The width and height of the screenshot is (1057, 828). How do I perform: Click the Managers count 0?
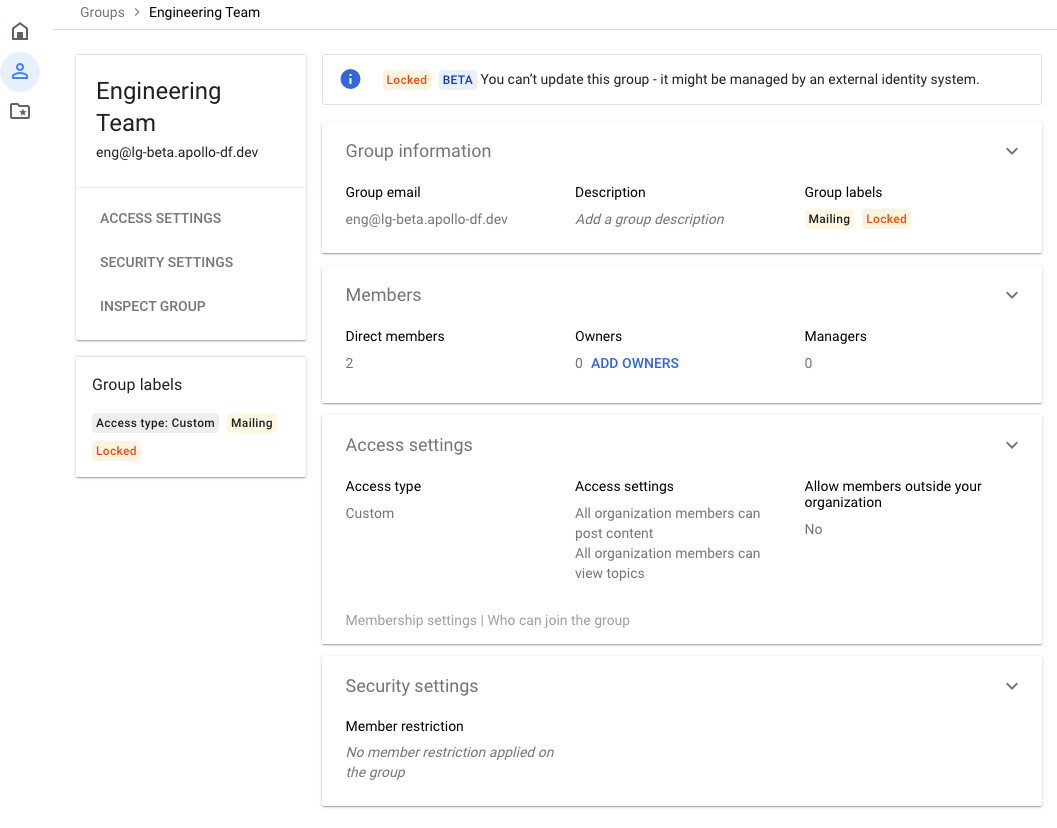pyautogui.click(x=808, y=363)
